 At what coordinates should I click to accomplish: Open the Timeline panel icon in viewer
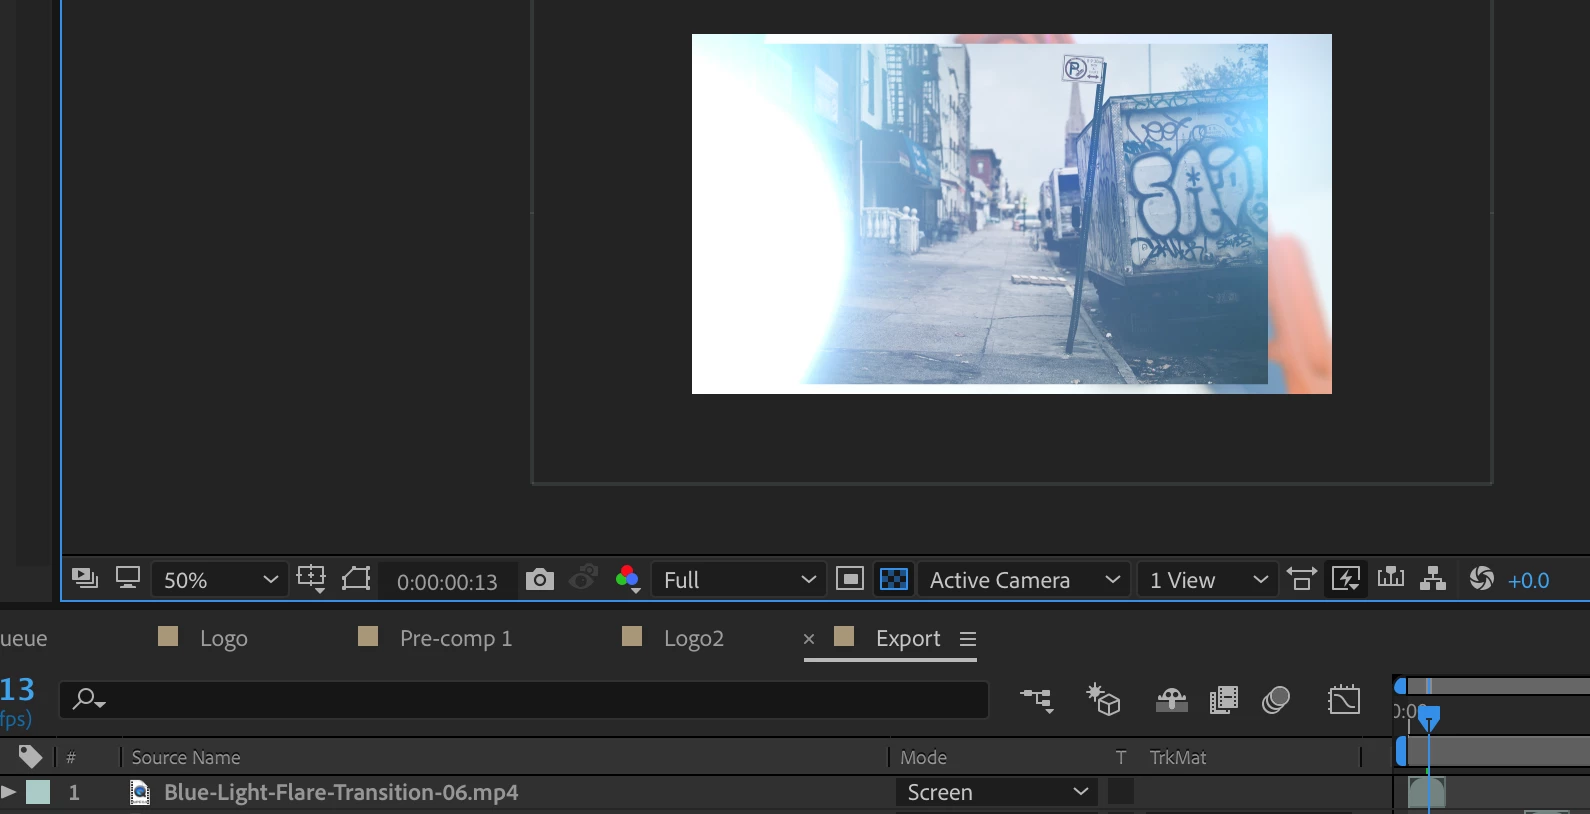click(x=1391, y=578)
